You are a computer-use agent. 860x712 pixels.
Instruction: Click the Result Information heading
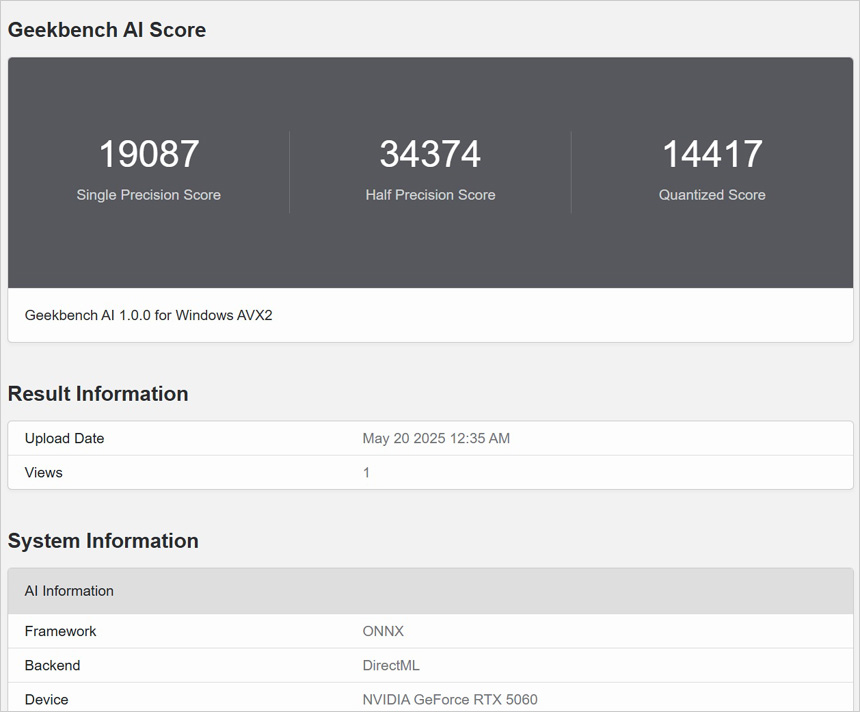click(x=98, y=394)
